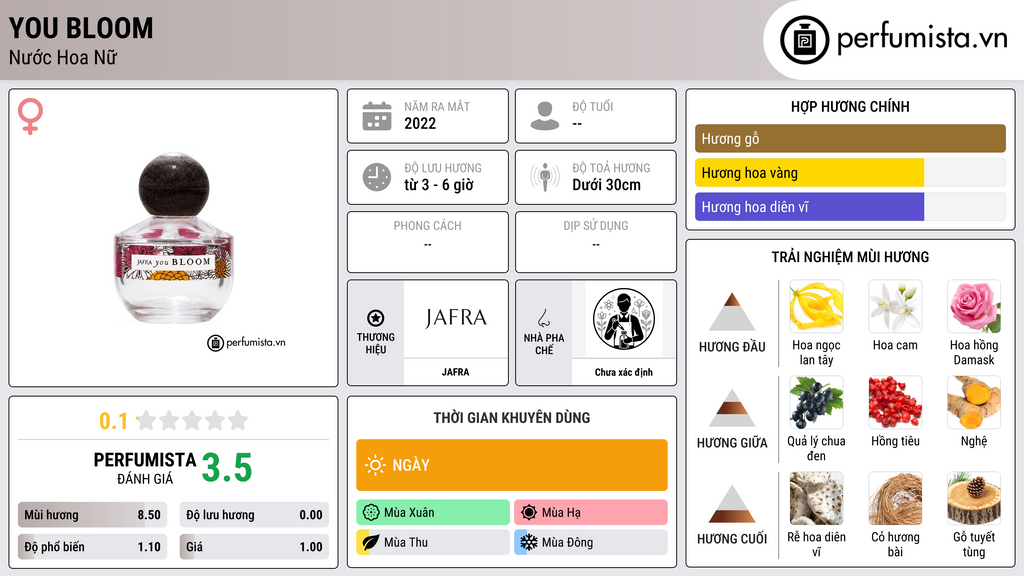Select the Nghệ turmeric image

point(974,402)
